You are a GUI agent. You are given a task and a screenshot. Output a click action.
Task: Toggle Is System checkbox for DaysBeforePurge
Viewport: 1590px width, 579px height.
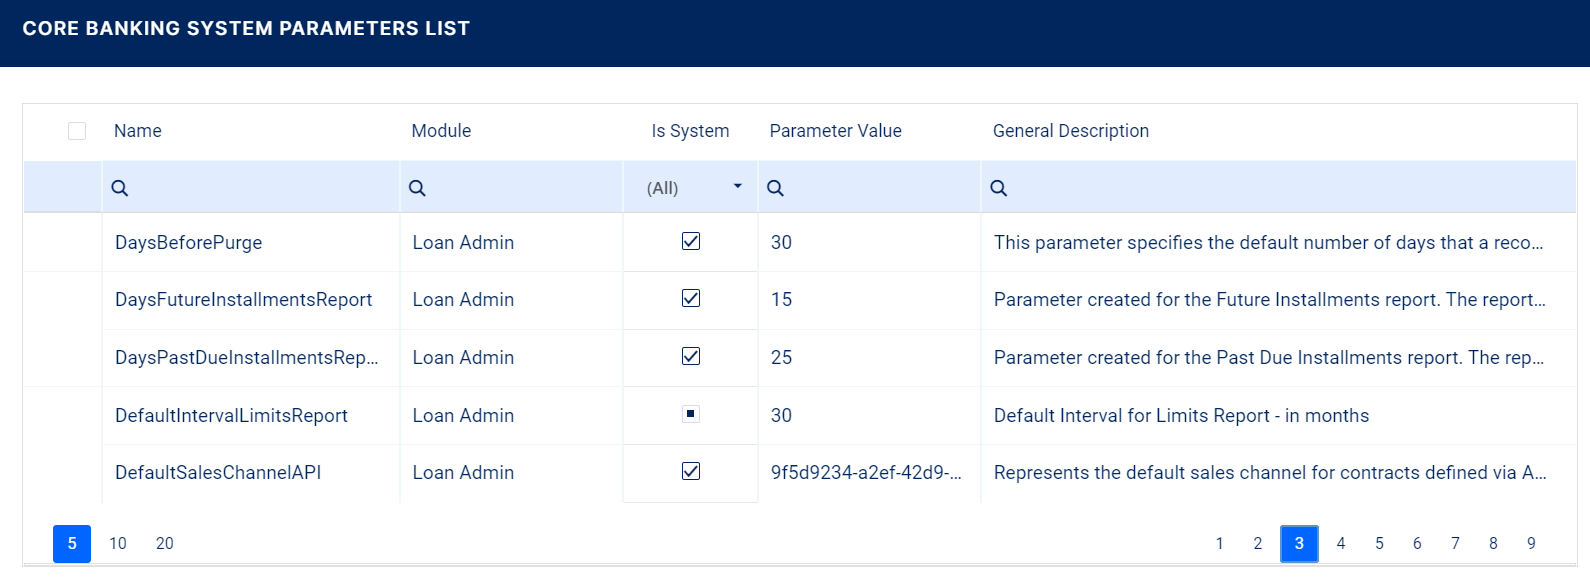point(690,241)
